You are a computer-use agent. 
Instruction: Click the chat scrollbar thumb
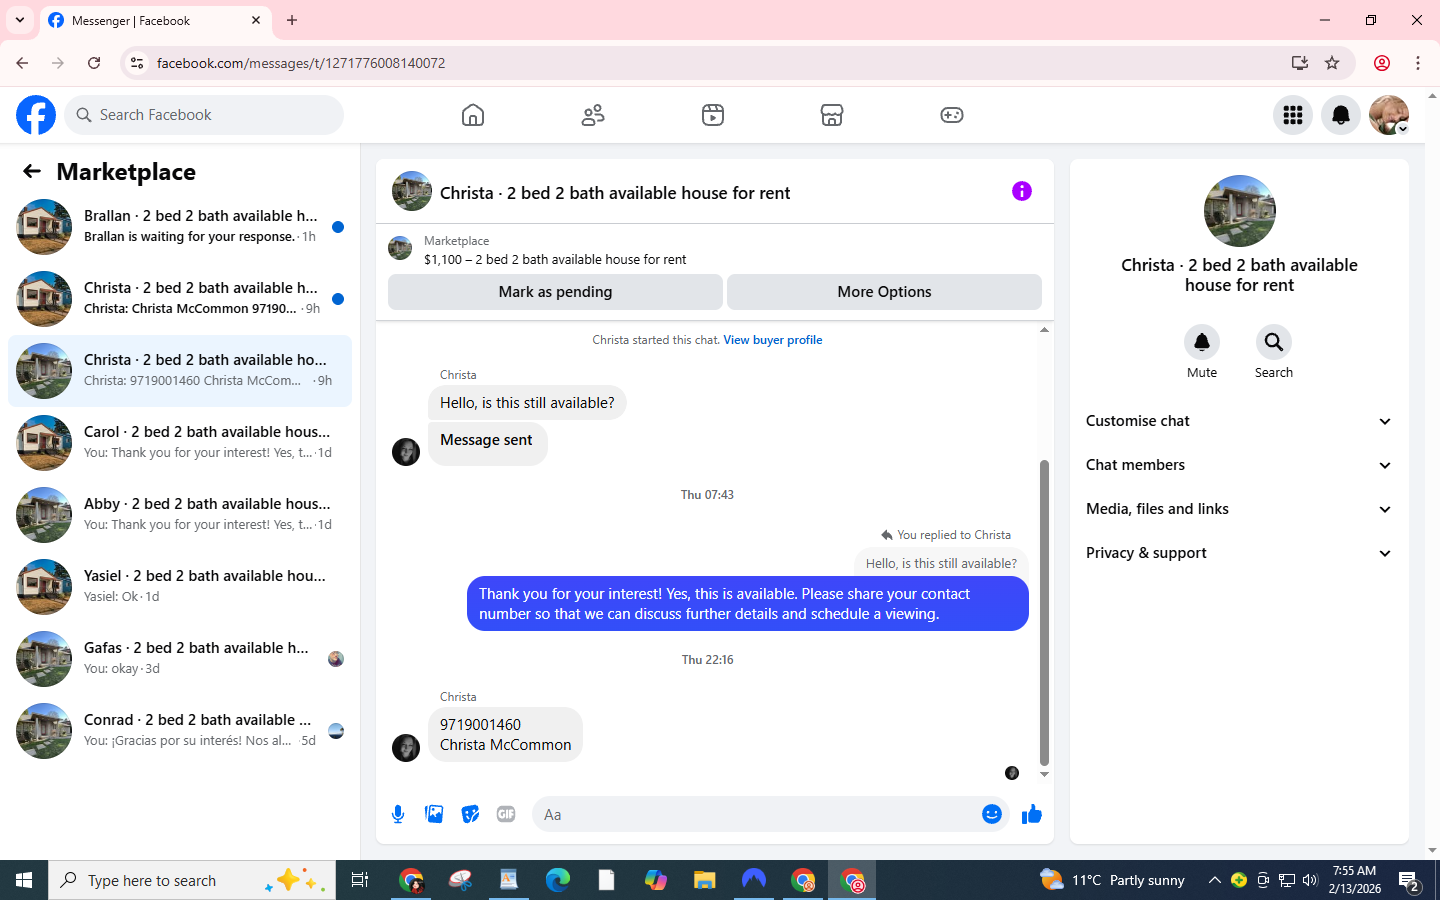pos(1044,612)
